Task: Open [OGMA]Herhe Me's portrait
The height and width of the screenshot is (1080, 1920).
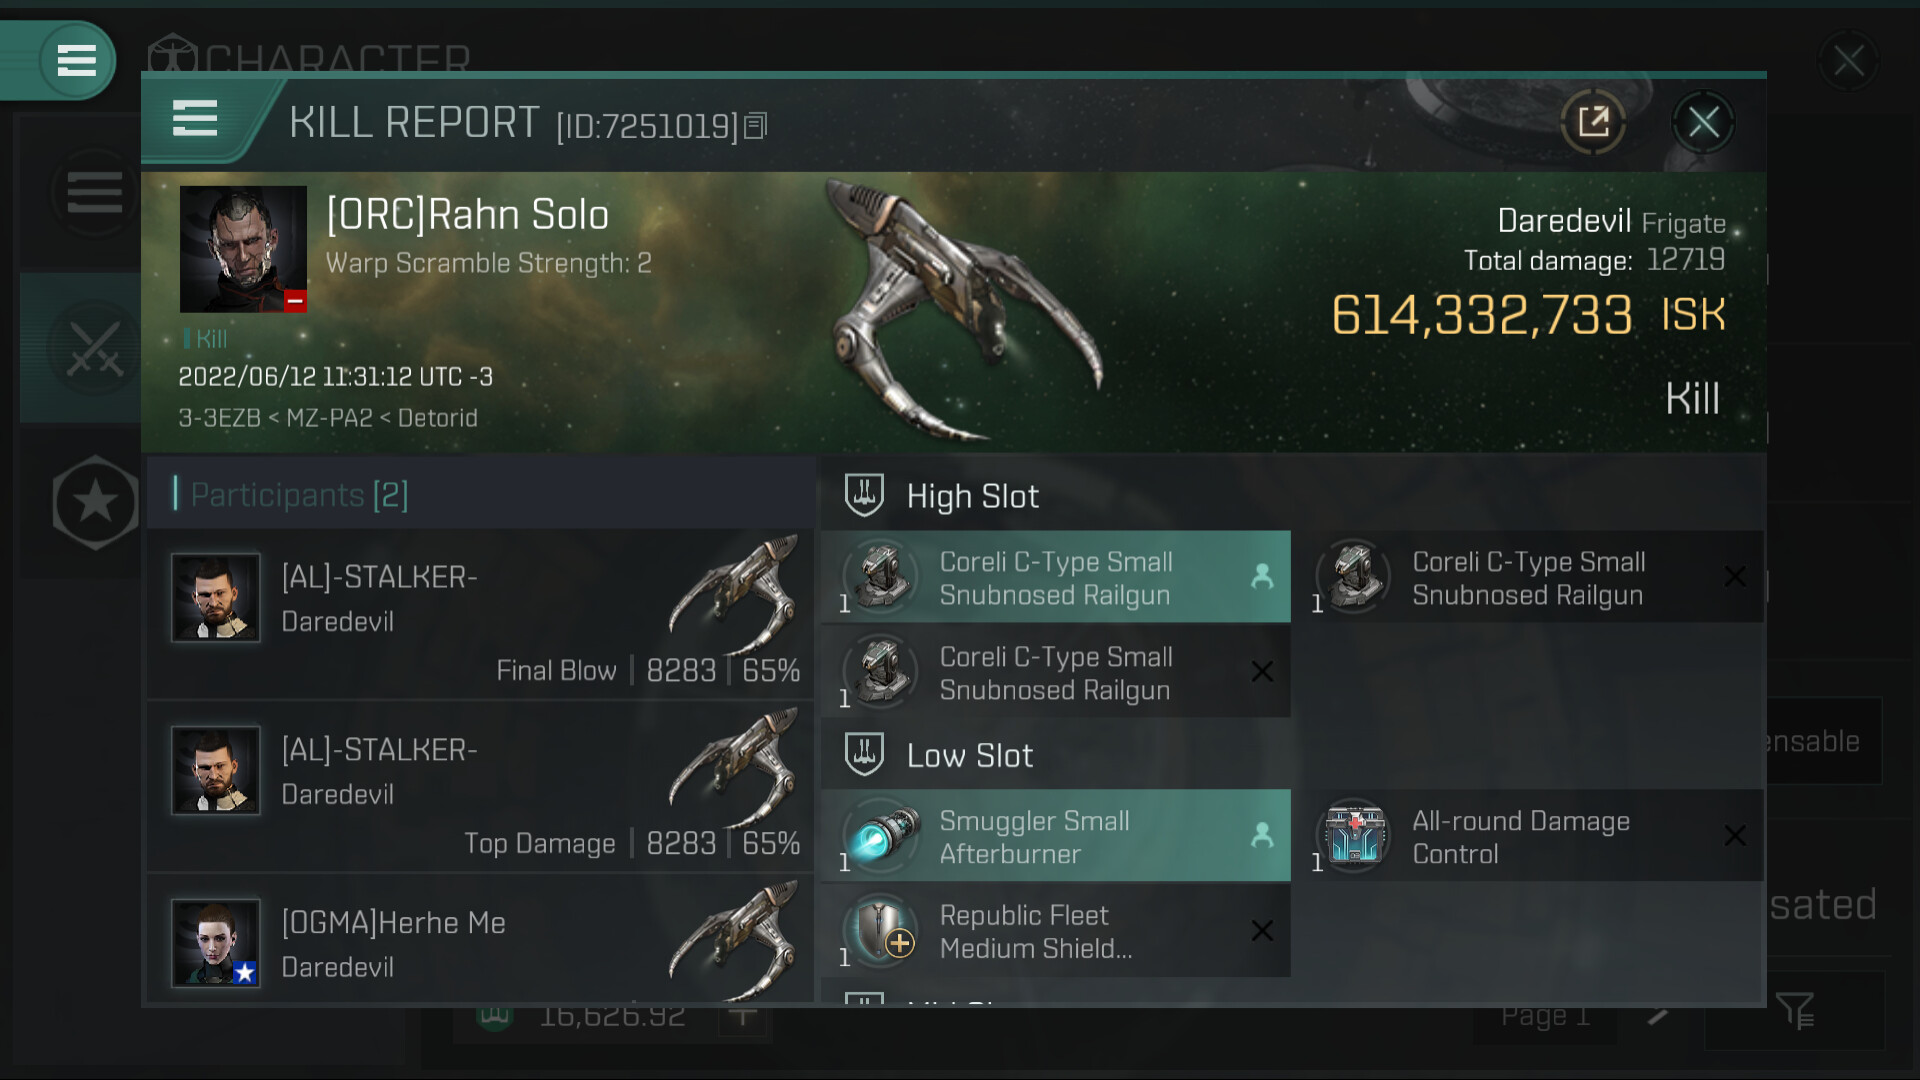Action: [x=216, y=942]
